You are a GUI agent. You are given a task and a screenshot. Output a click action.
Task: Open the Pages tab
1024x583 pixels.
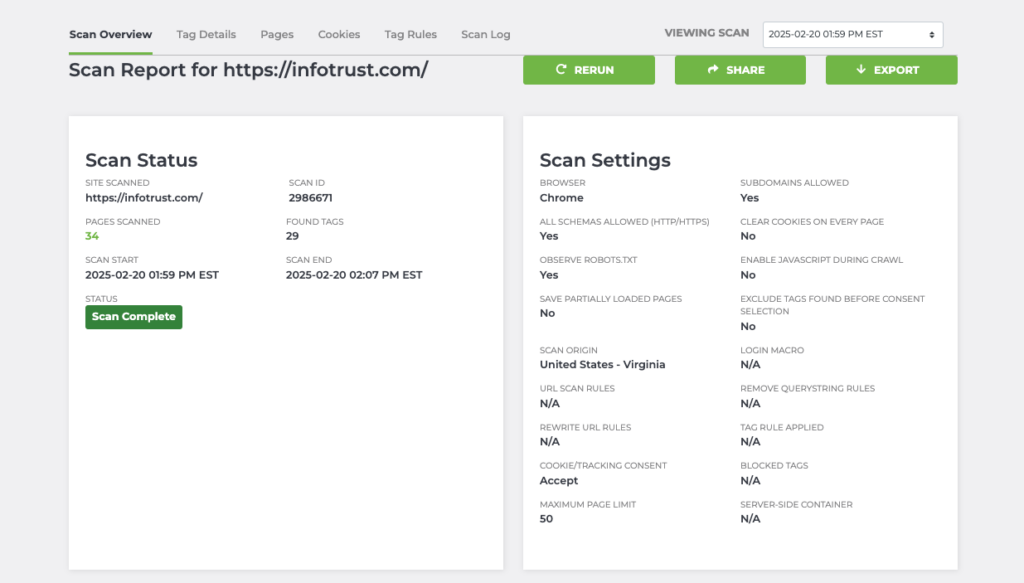[x=277, y=34]
